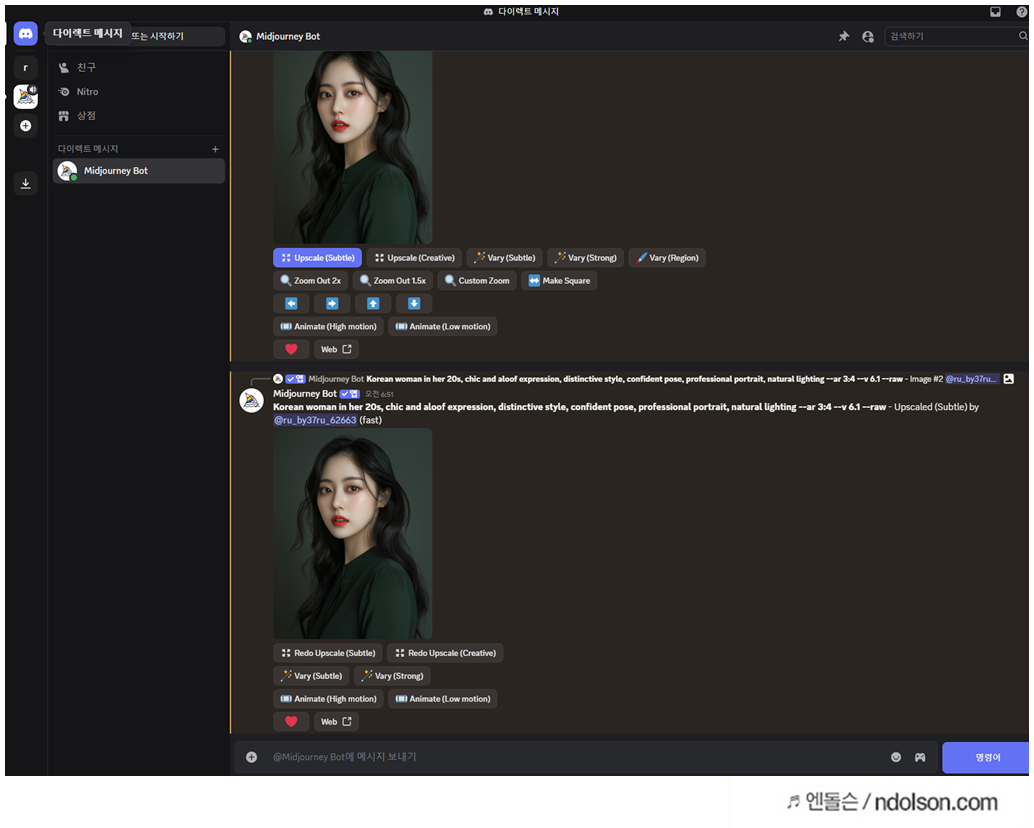Open the Midjourney sailboat server icon

point(26,96)
